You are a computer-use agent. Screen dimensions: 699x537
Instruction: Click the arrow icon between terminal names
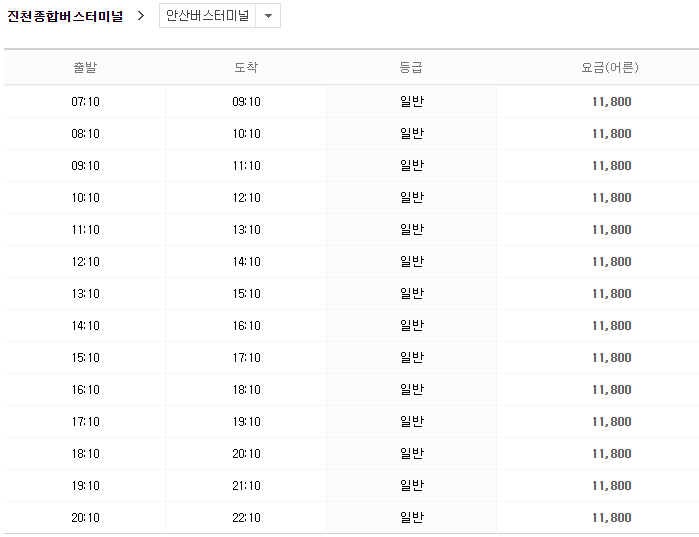[x=141, y=16]
